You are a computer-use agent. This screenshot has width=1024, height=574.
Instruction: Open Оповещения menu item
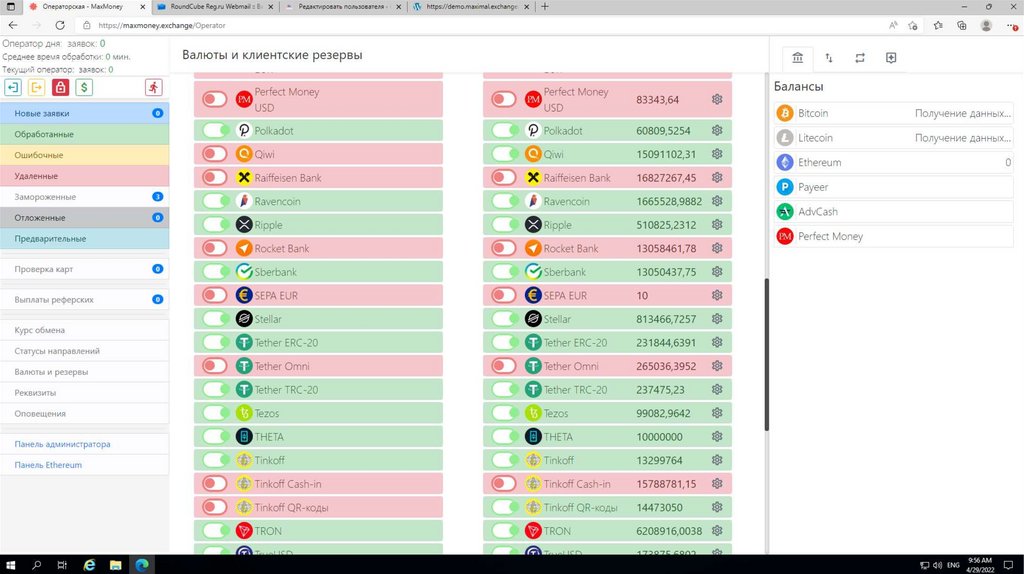tap(84, 413)
